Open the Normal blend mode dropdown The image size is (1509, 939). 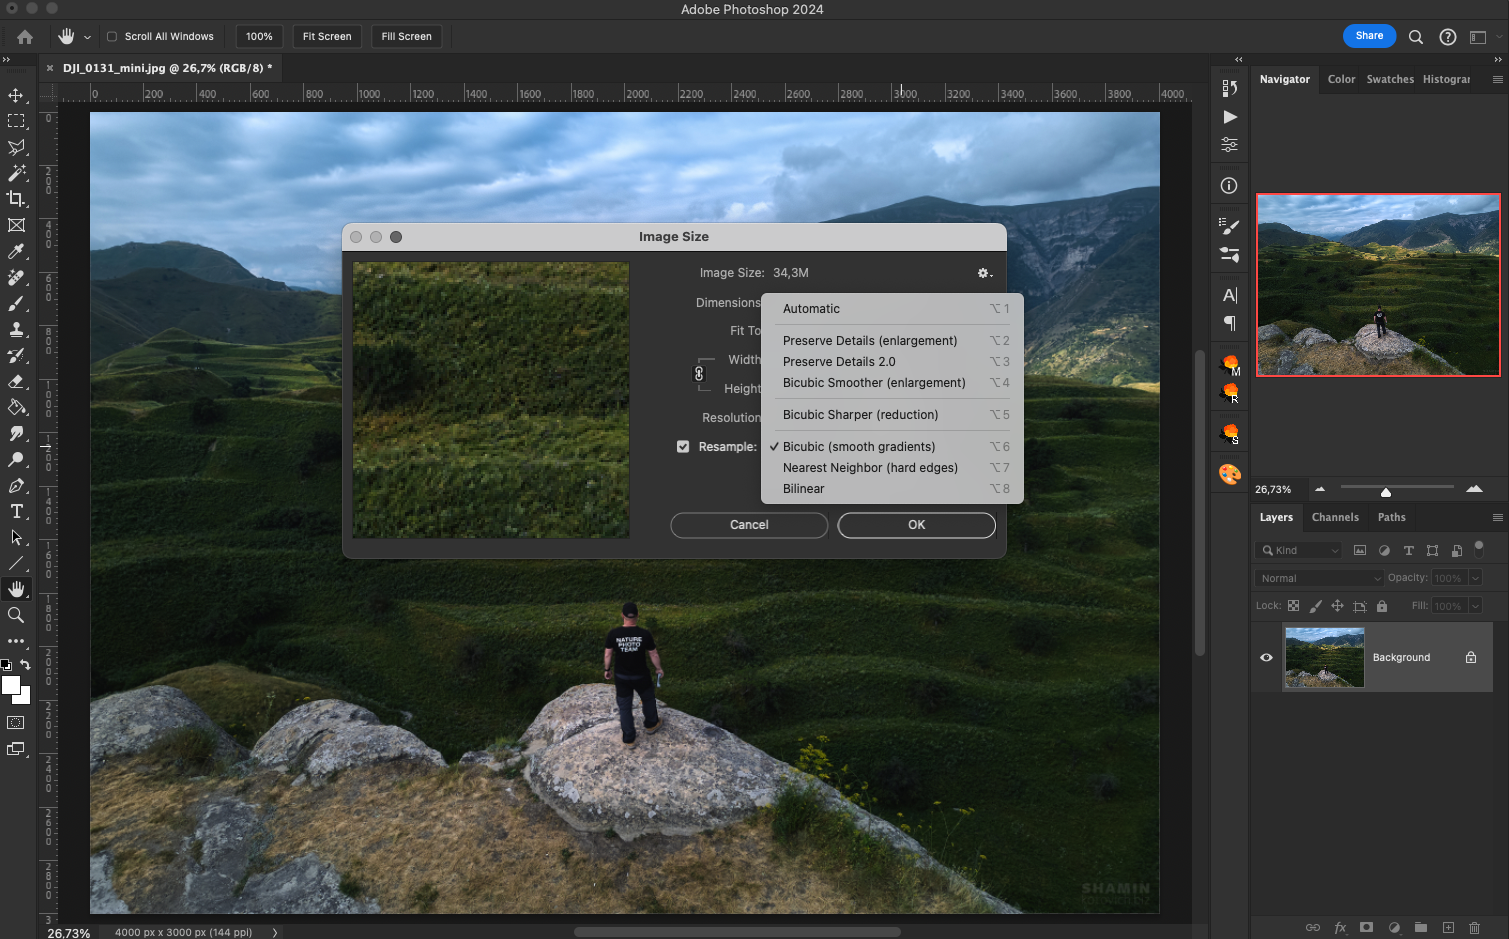coord(1319,578)
